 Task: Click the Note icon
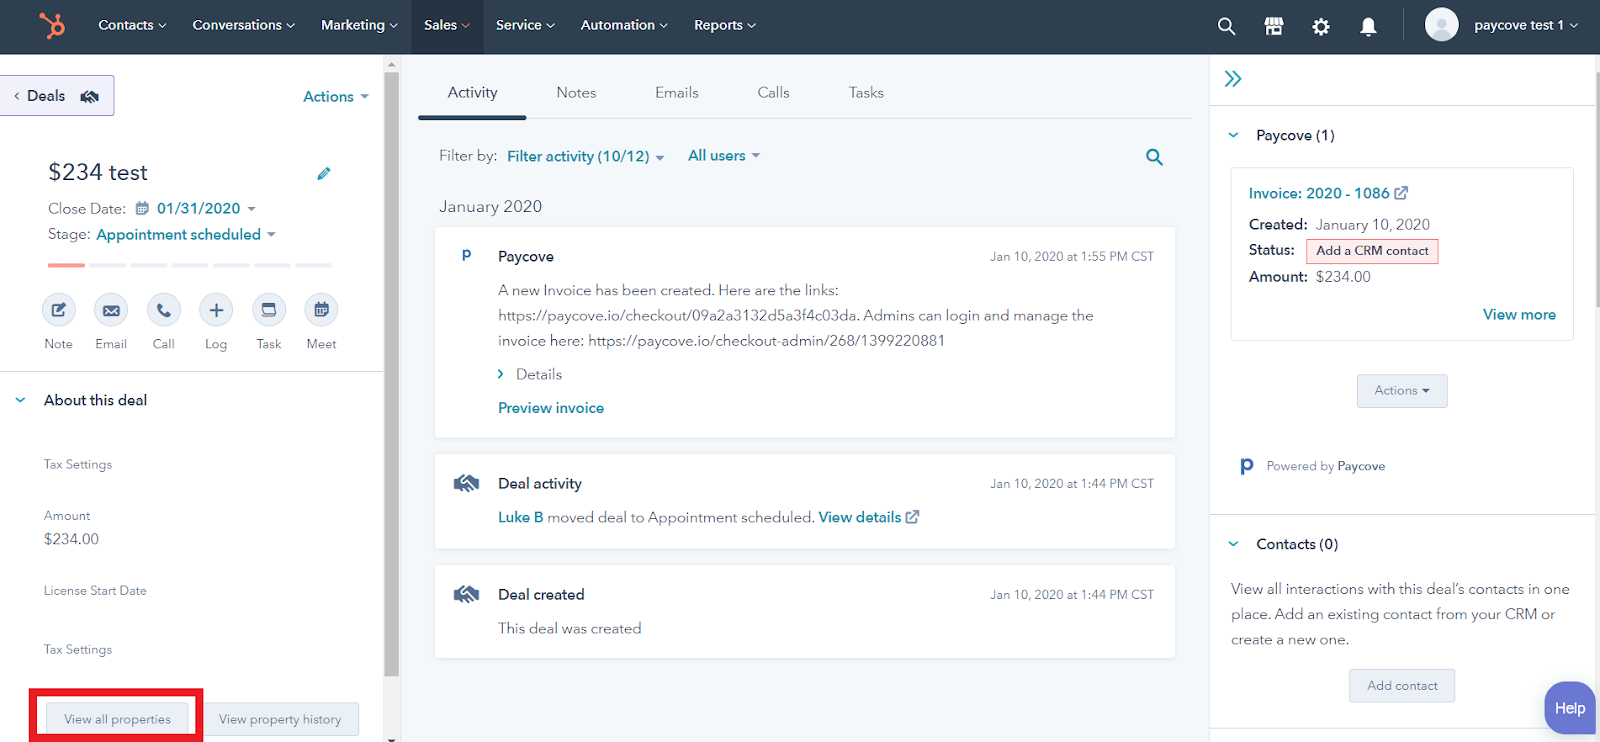(59, 310)
